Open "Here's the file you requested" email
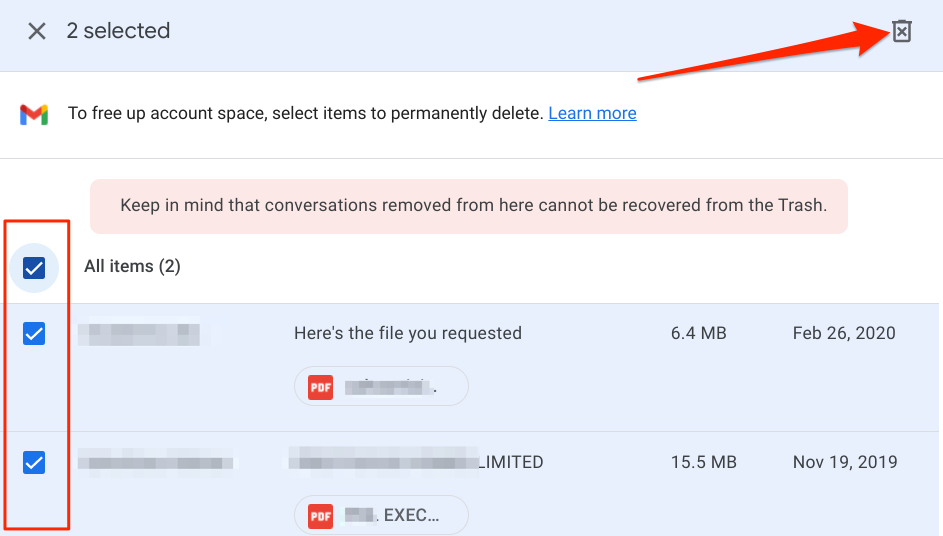The image size is (943, 536). (408, 333)
